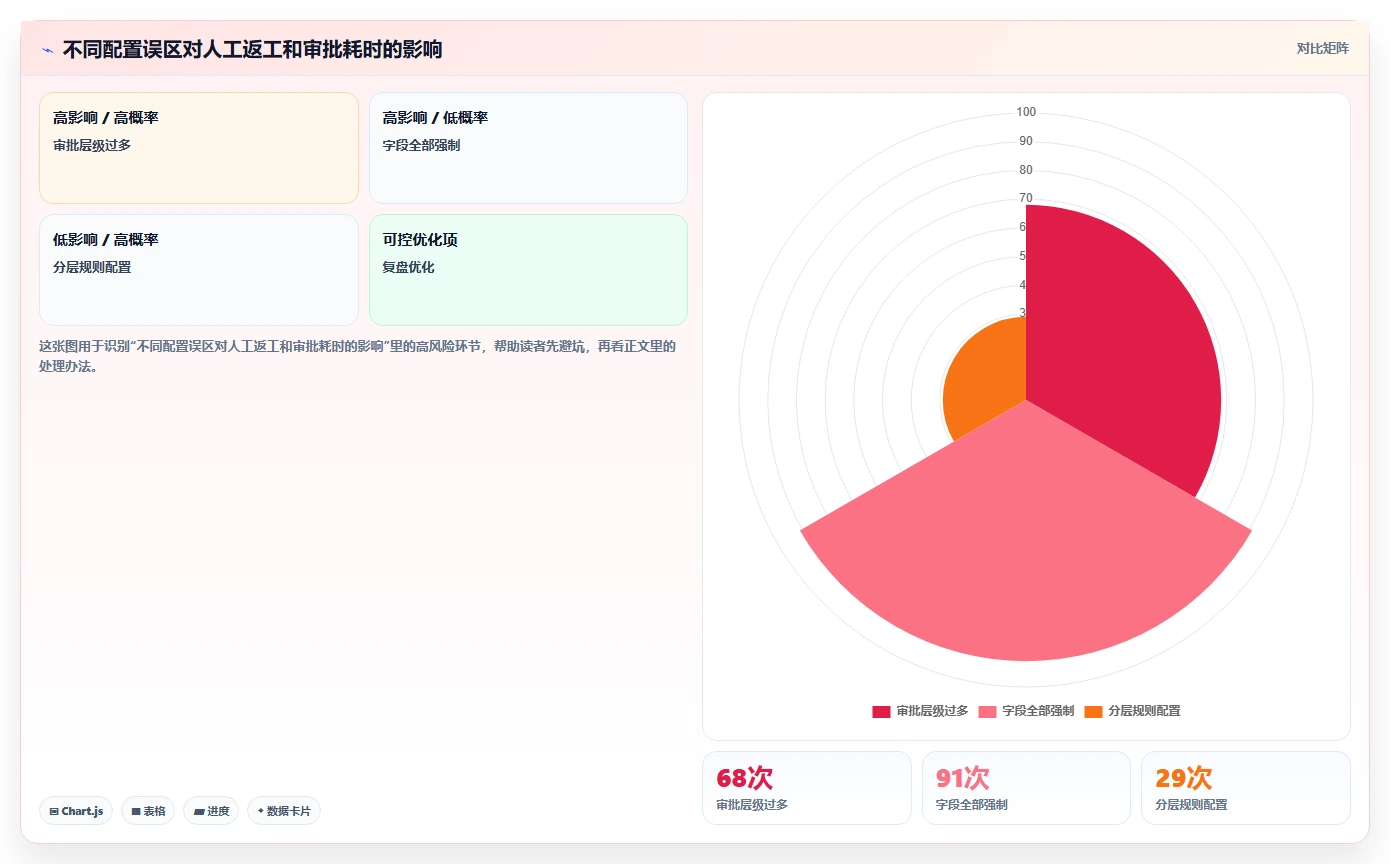Click the axis label 80
Image resolution: width=1390 pixels, height=864 pixels.
tap(1026, 170)
